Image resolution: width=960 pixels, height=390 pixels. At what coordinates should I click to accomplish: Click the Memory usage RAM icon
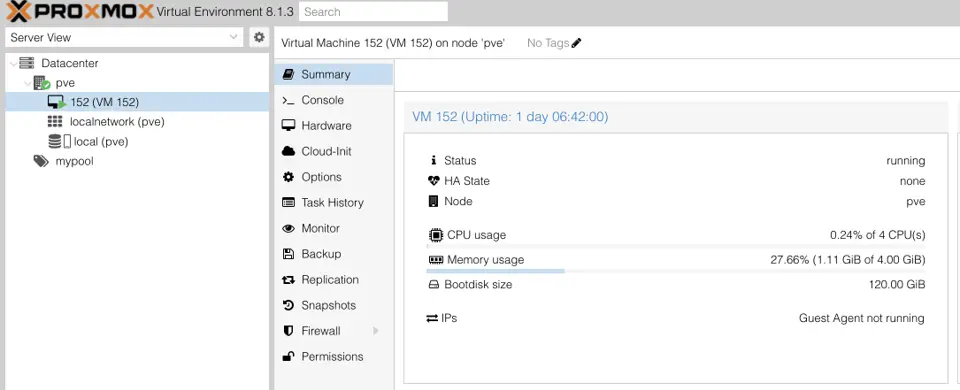435,260
